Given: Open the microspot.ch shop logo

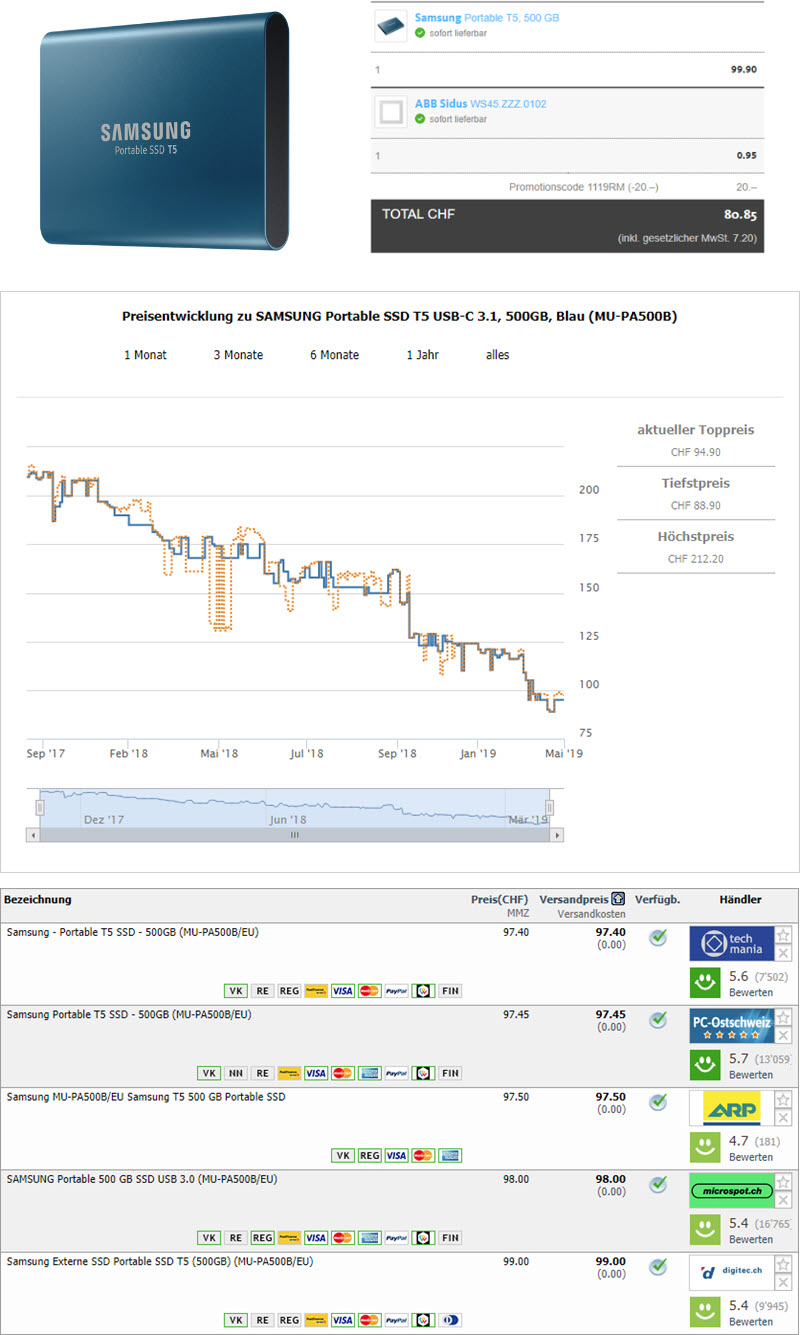Looking at the screenshot, I should (x=731, y=1190).
